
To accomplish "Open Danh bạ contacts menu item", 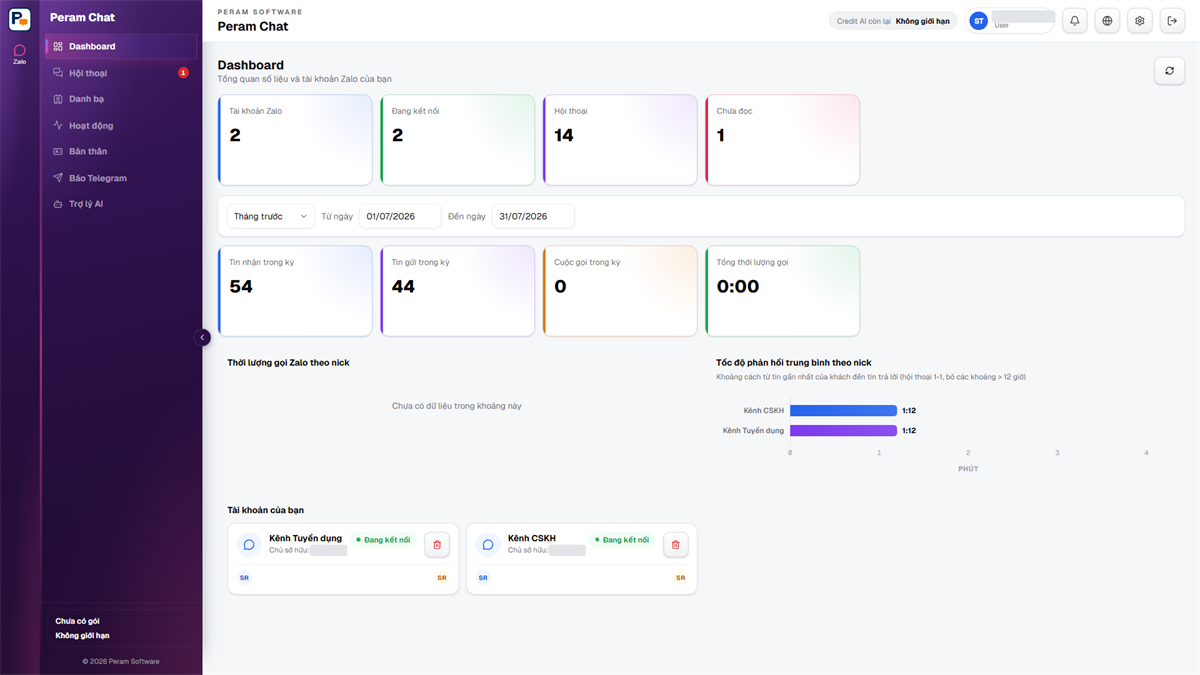I will [121, 99].
